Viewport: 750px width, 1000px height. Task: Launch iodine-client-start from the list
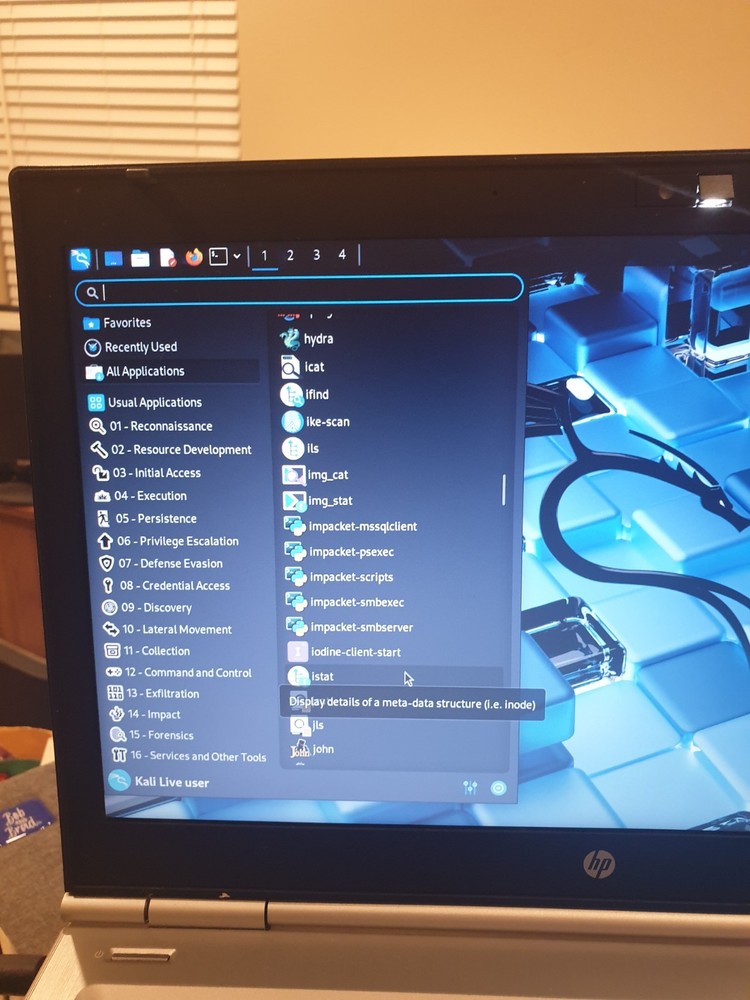pos(395,652)
